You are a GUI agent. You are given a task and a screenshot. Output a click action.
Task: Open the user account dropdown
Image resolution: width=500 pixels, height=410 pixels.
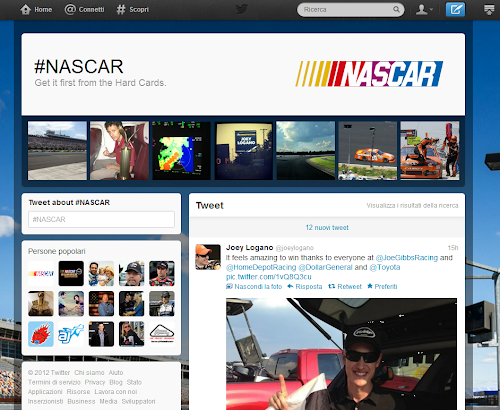(x=424, y=9)
